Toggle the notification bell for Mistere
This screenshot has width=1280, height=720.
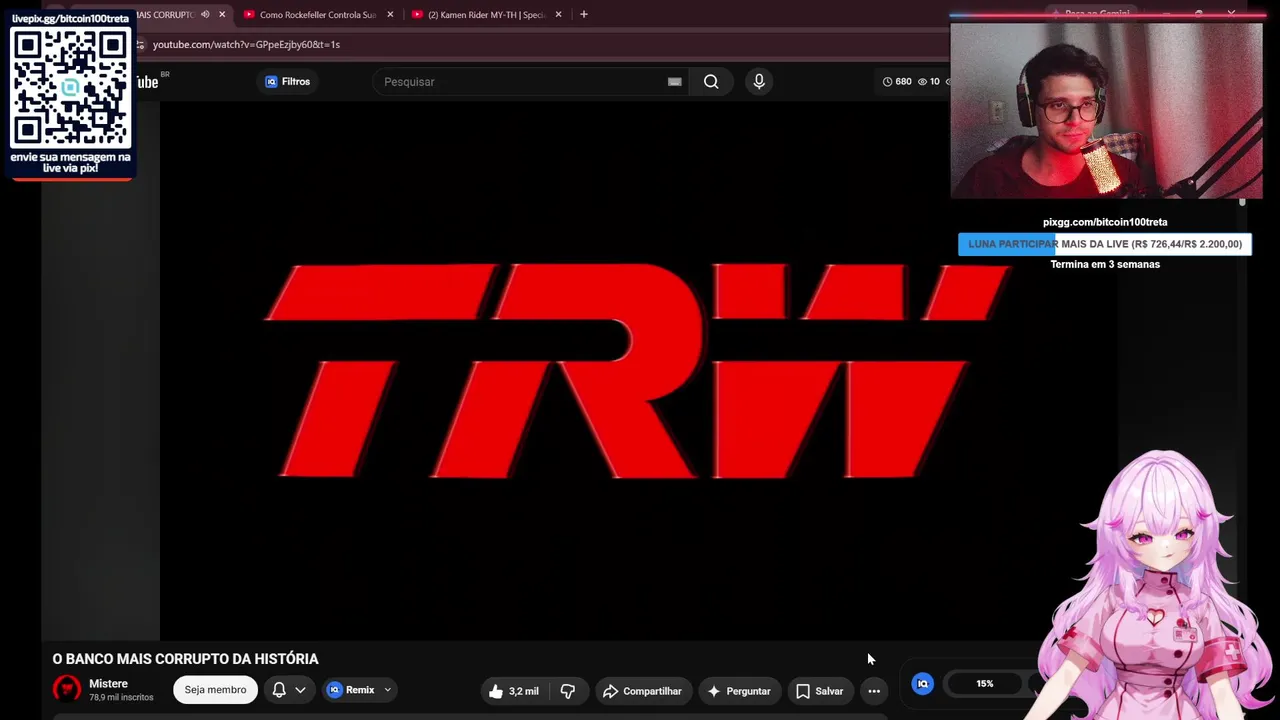pyautogui.click(x=279, y=690)
